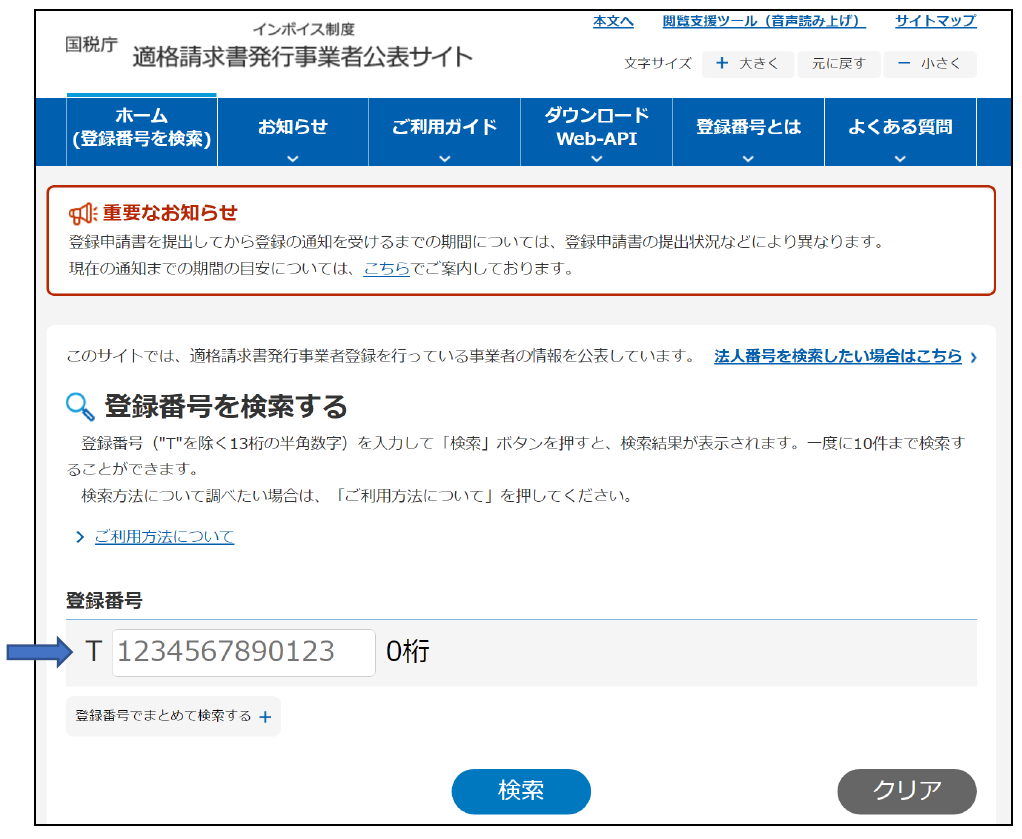Click the 登録番号 field label
1022x839 pixels.
point(104,600)
